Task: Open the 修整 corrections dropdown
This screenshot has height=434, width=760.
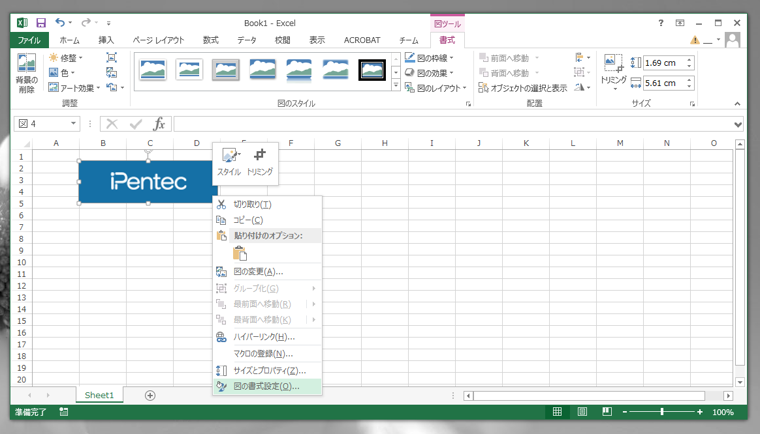Action: [66, 58]
